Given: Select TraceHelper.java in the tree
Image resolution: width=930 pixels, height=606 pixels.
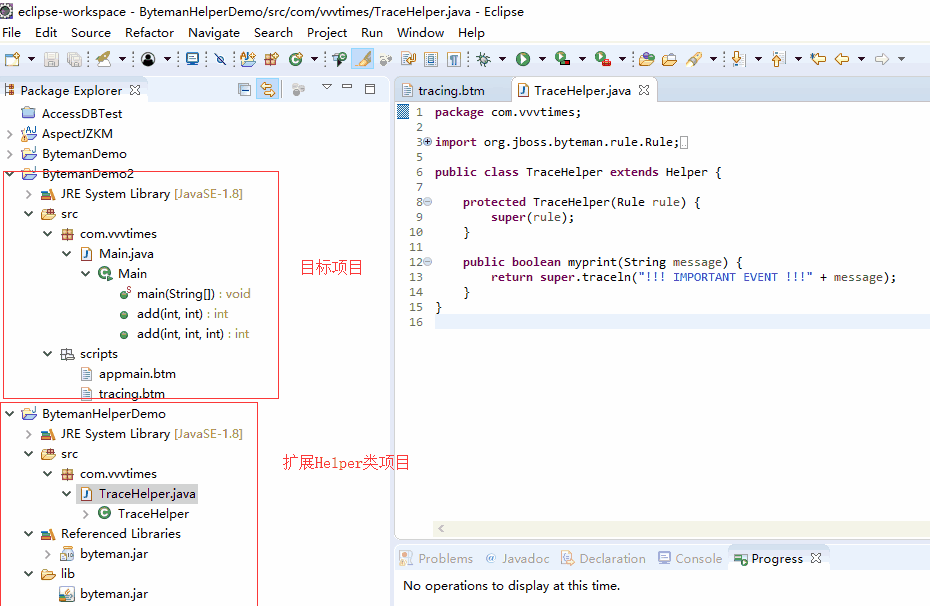Looking at the screenshot, I should pos(137,494).
